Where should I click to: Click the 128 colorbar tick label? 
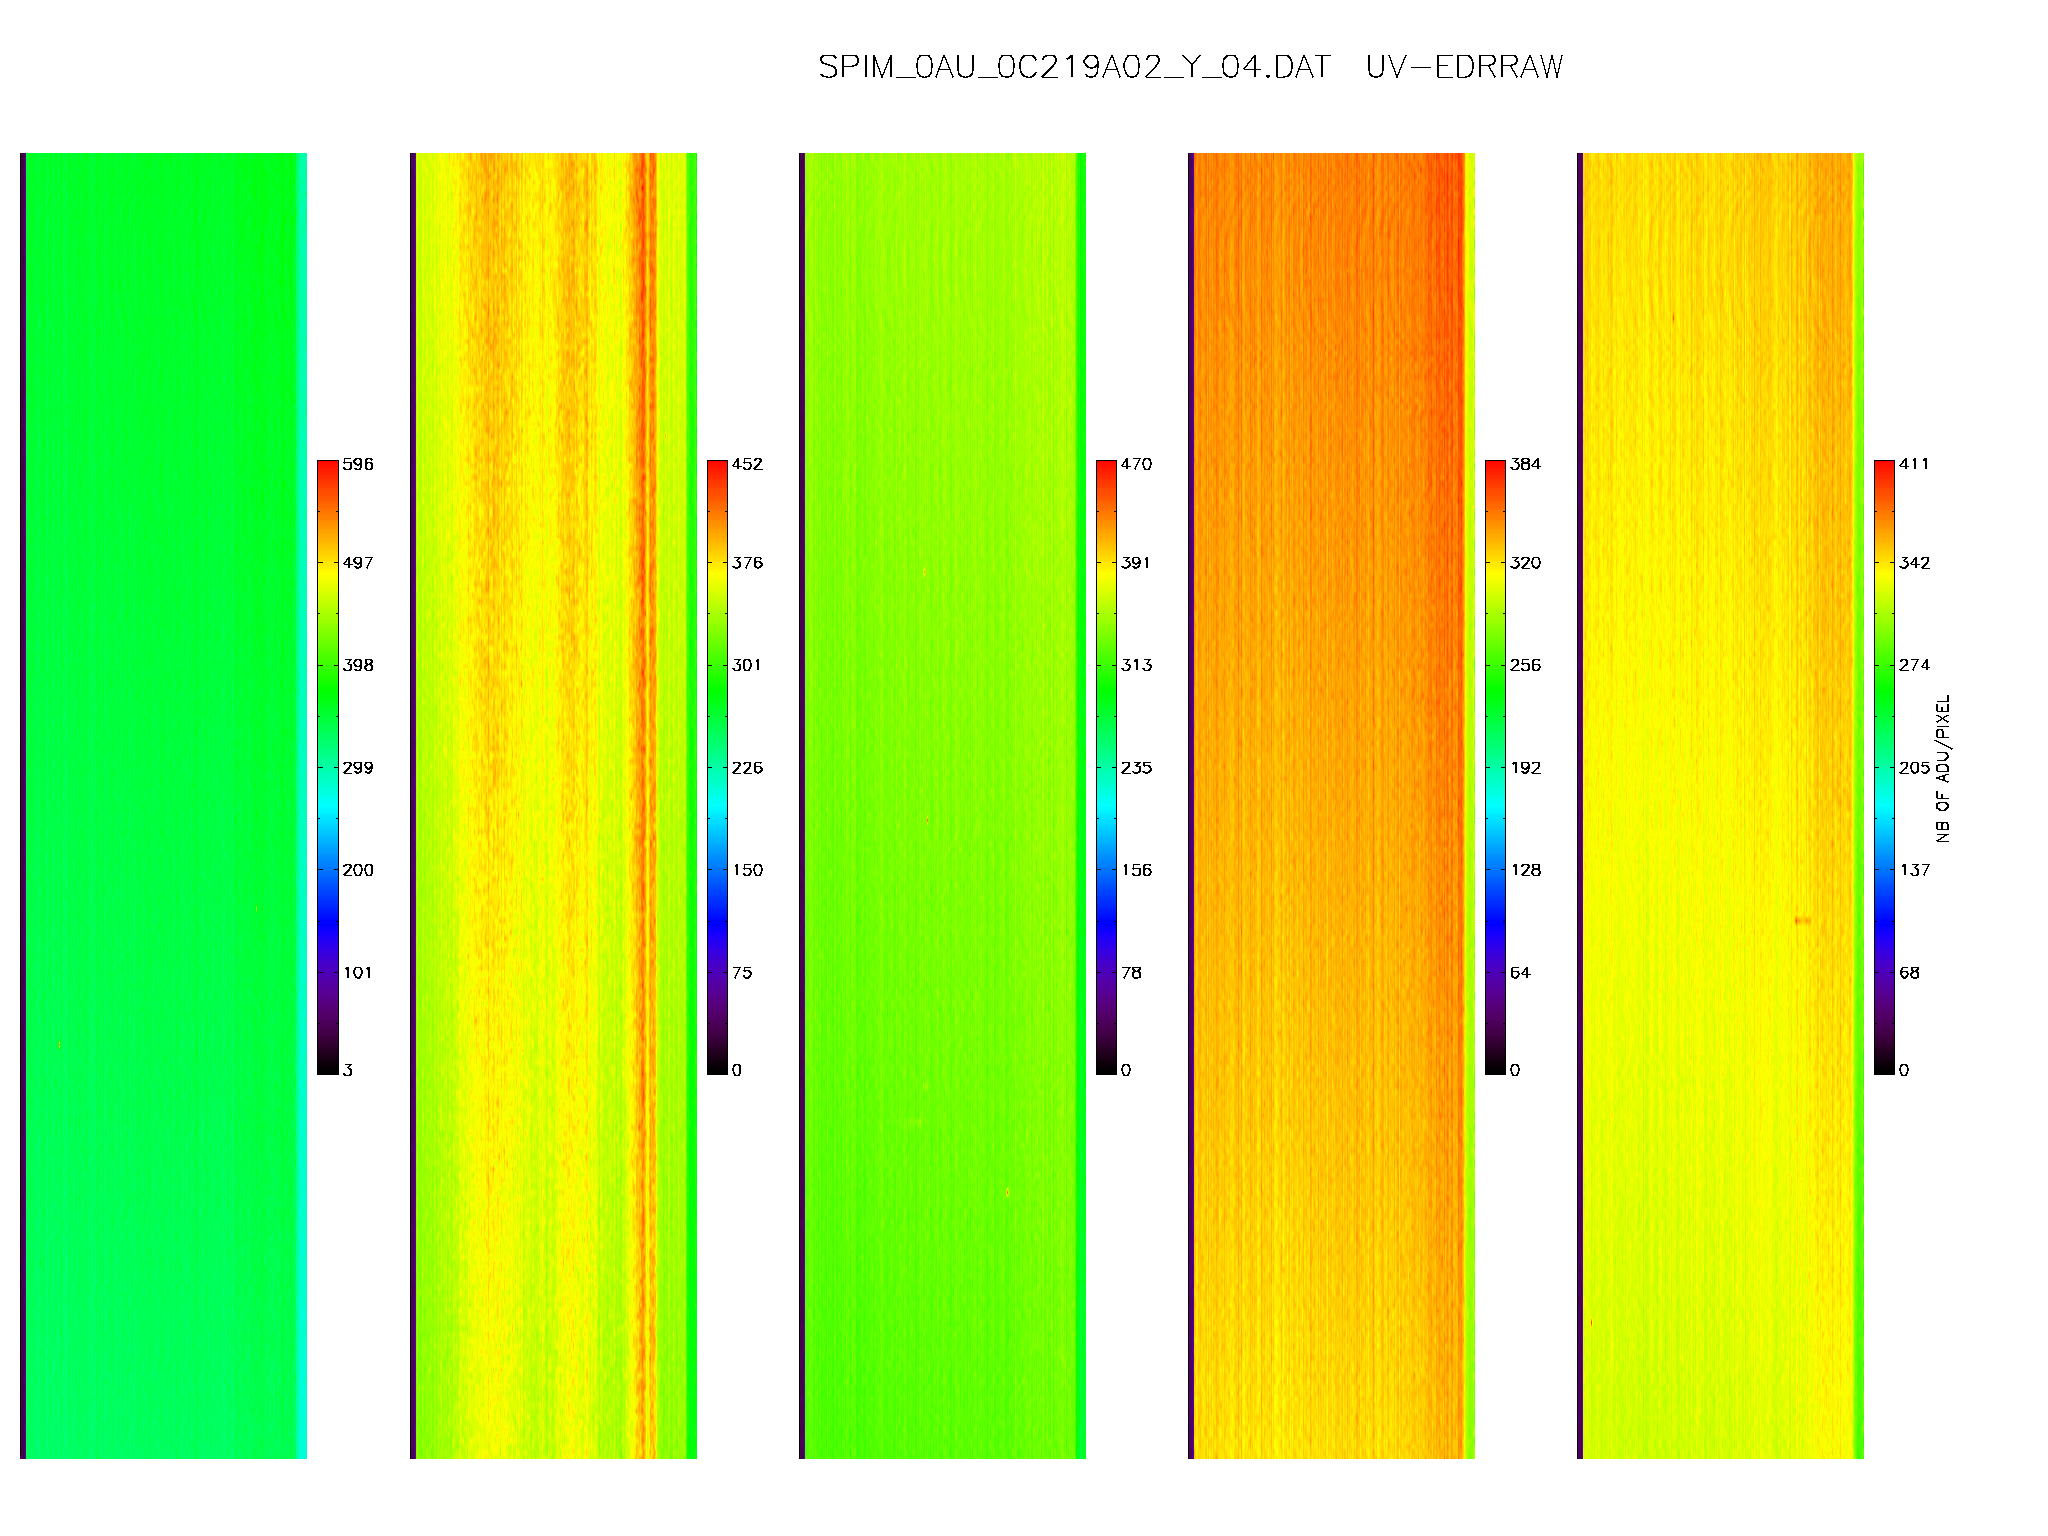pyautogui.click(x=1525, y=870)
